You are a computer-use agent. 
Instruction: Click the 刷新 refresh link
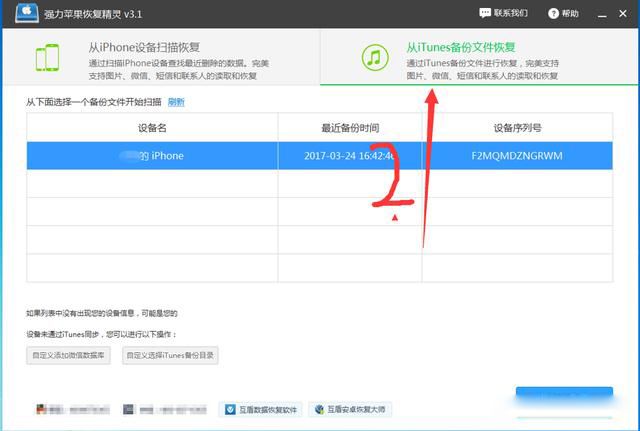[176, 102]
